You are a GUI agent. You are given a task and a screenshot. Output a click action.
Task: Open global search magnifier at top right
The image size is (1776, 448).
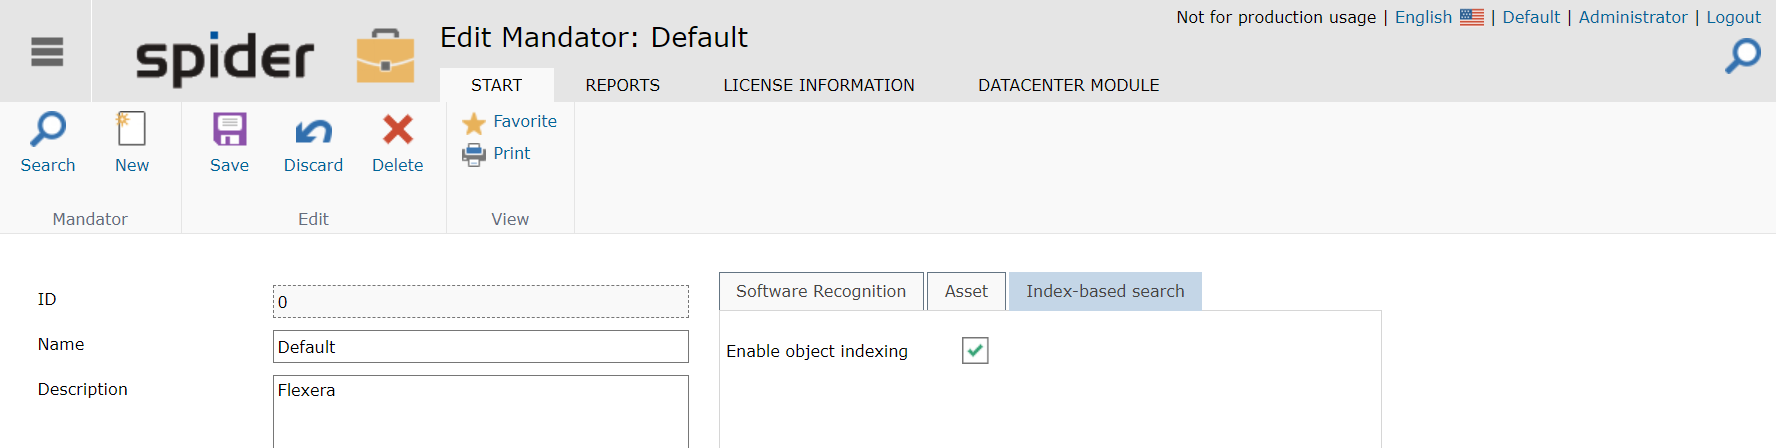click(1743, 56)
